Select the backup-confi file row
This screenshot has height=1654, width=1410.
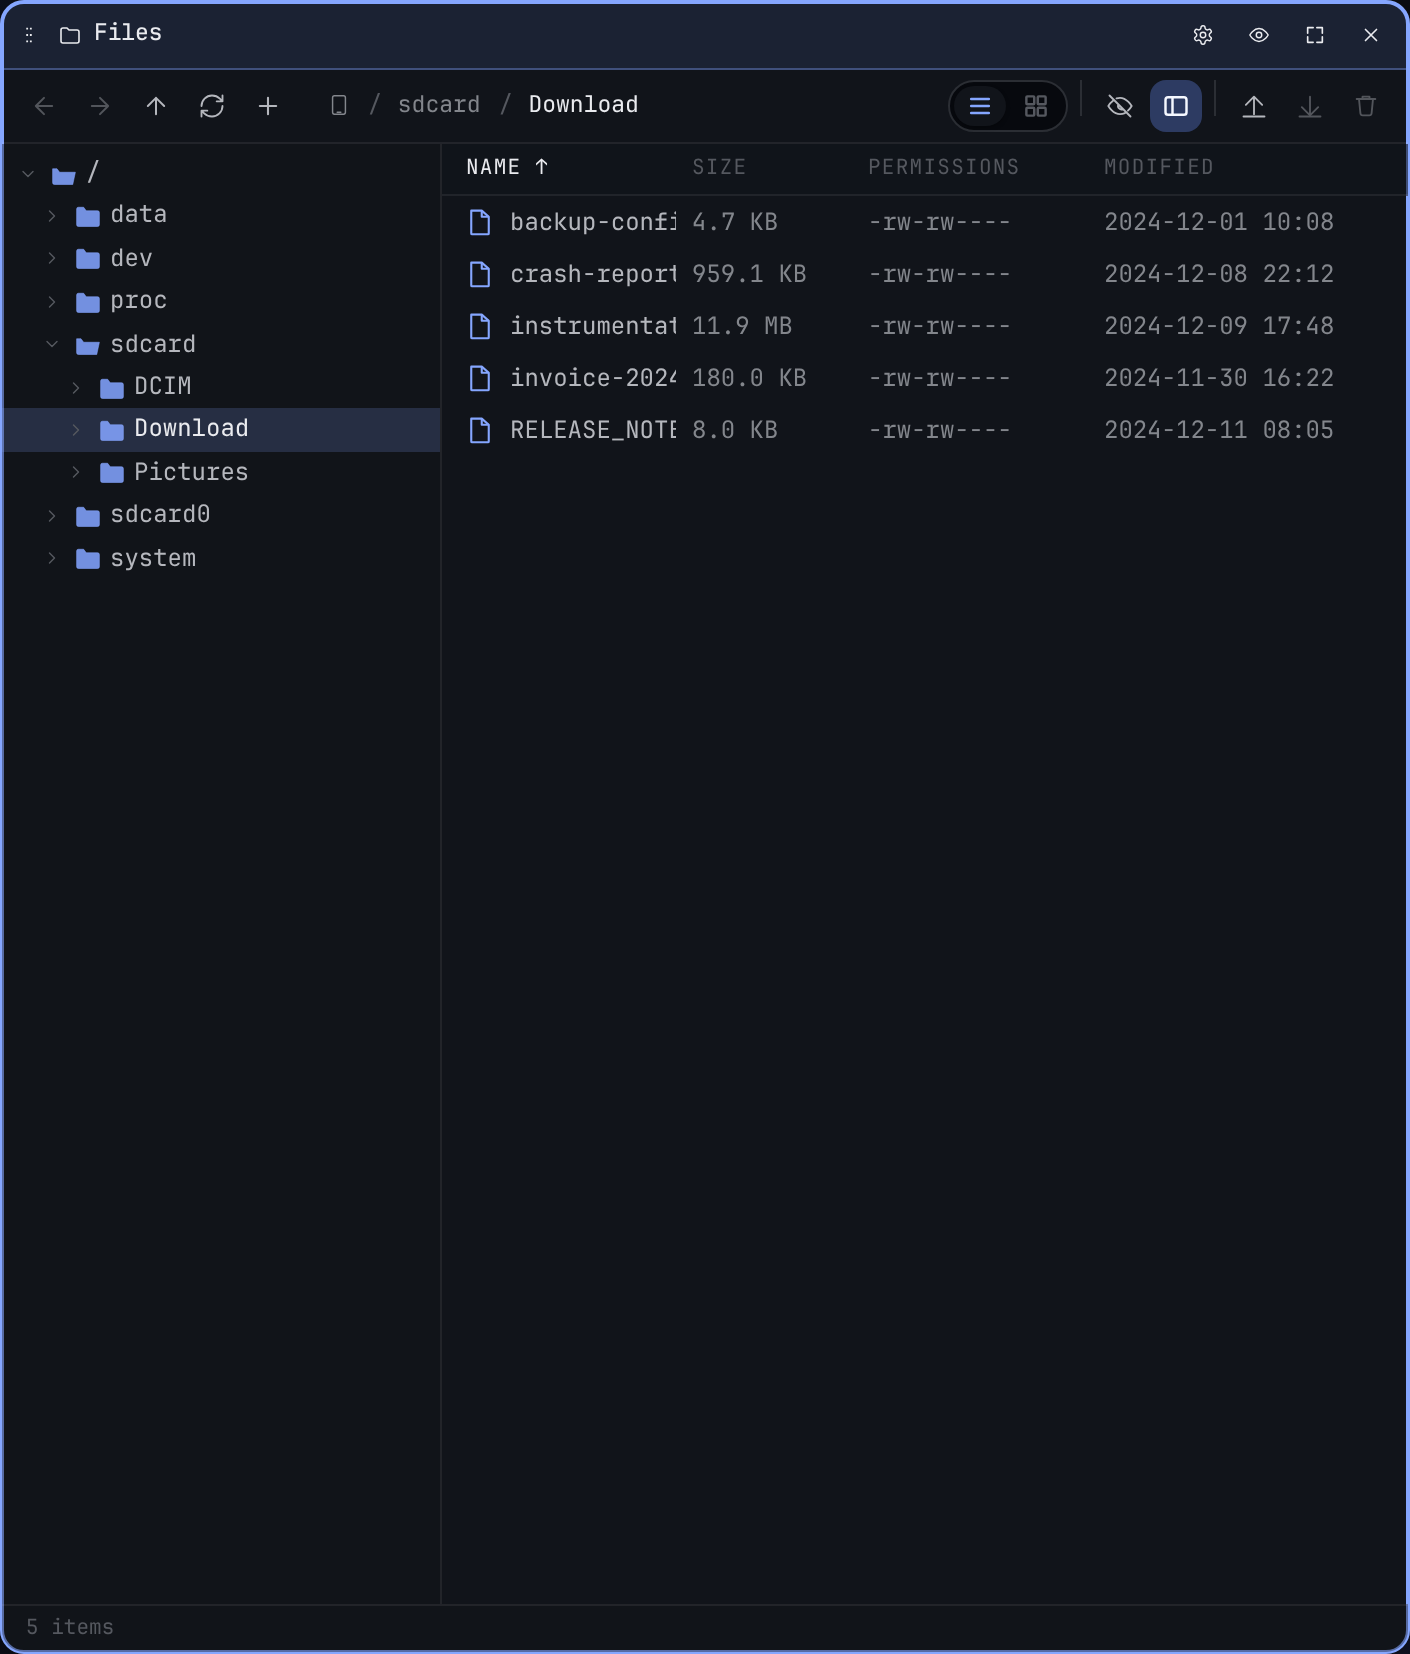[924, 222]
